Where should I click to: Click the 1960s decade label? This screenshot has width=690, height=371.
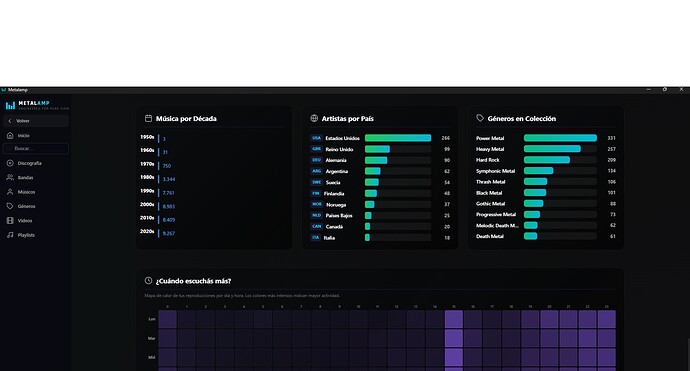pyautogui.click(x=147, y=151)
